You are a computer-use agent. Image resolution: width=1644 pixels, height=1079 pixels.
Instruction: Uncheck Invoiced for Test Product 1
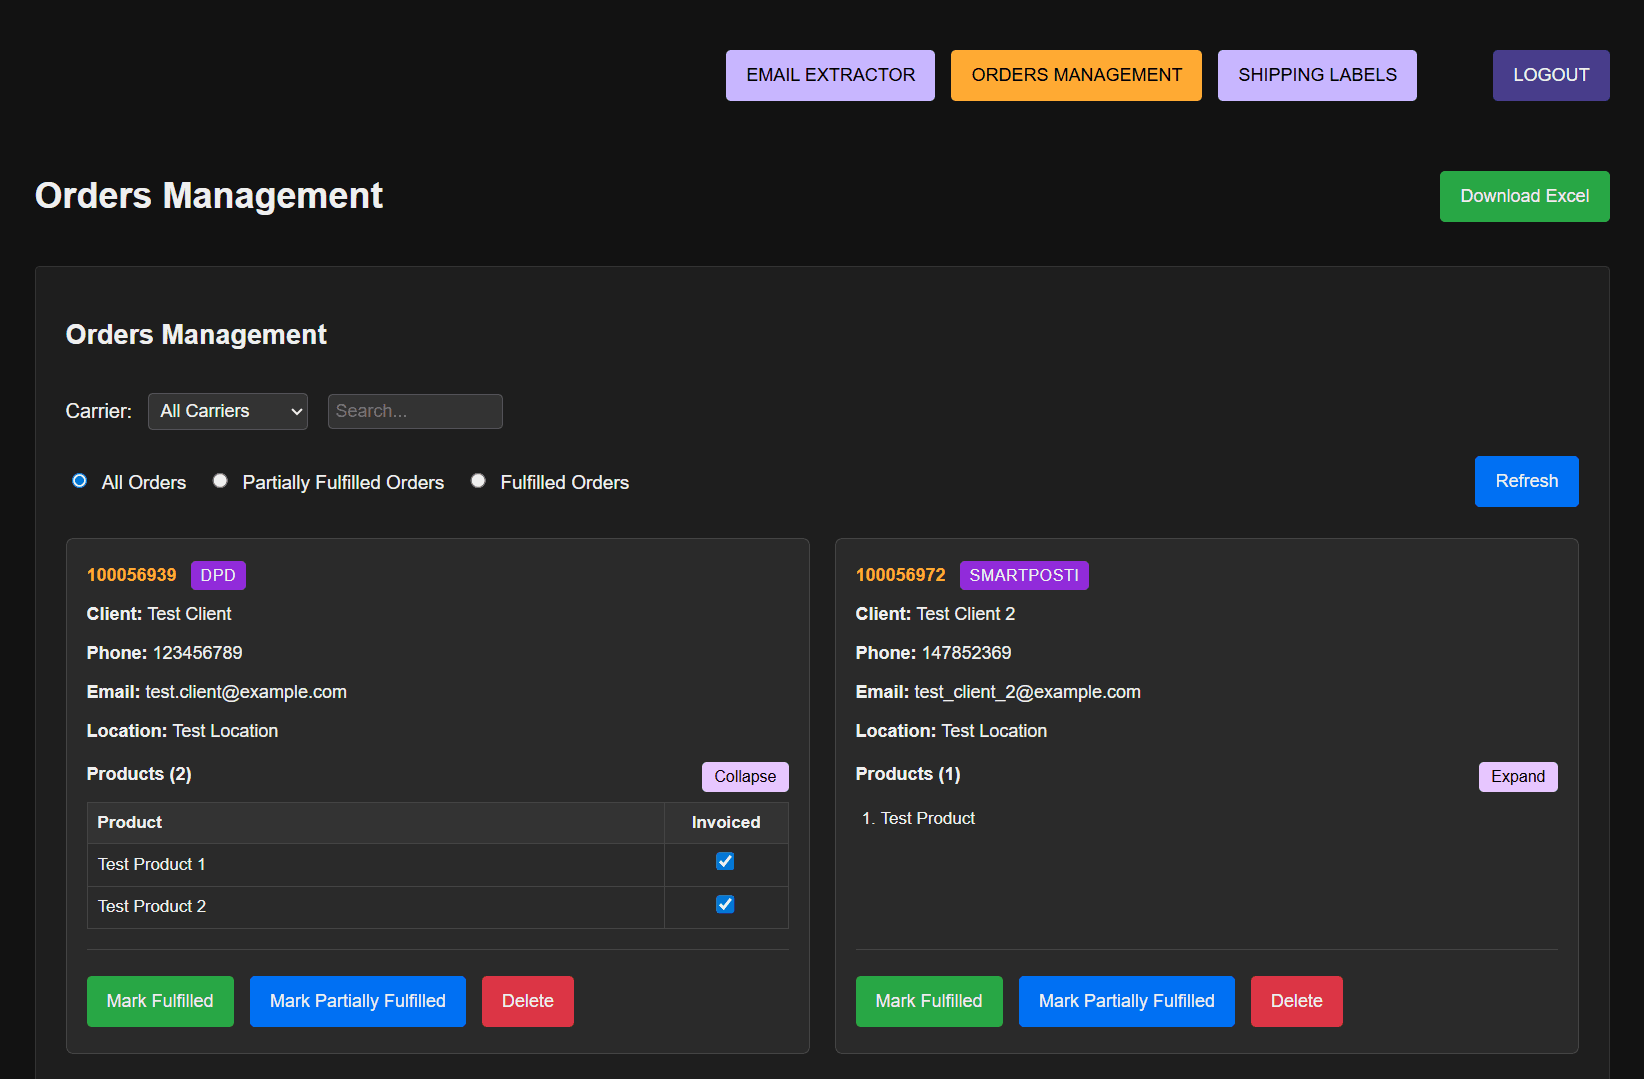pyautogui.click(x=724, y=861)
